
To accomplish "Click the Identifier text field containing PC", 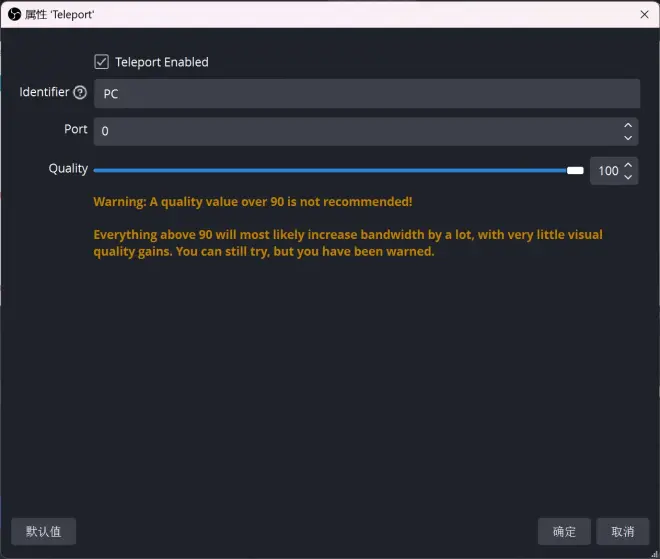I will coord(367,93).
